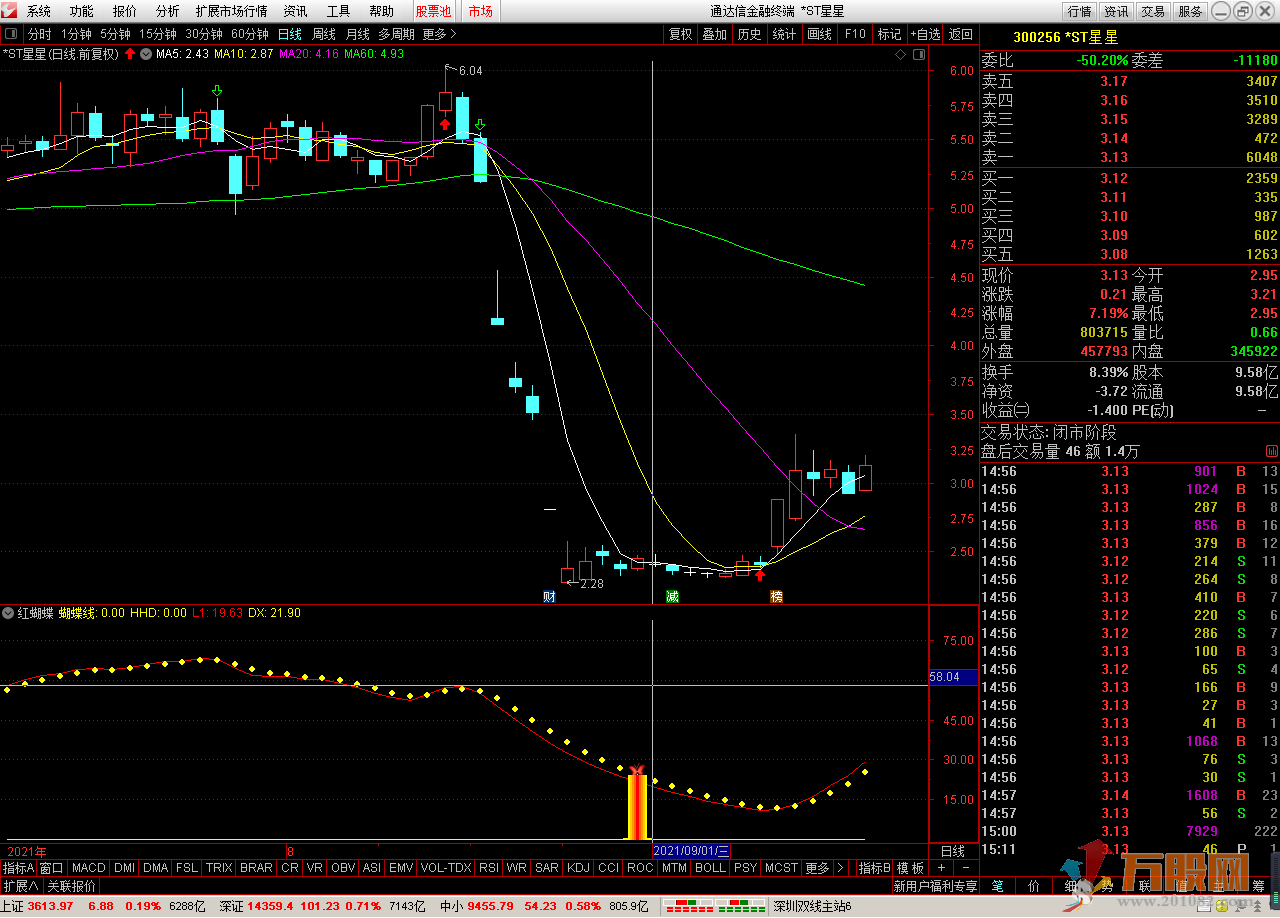1280x918 pixels.
Task: Open the 关联报价 tab
Action: click(x=71, y=886)
